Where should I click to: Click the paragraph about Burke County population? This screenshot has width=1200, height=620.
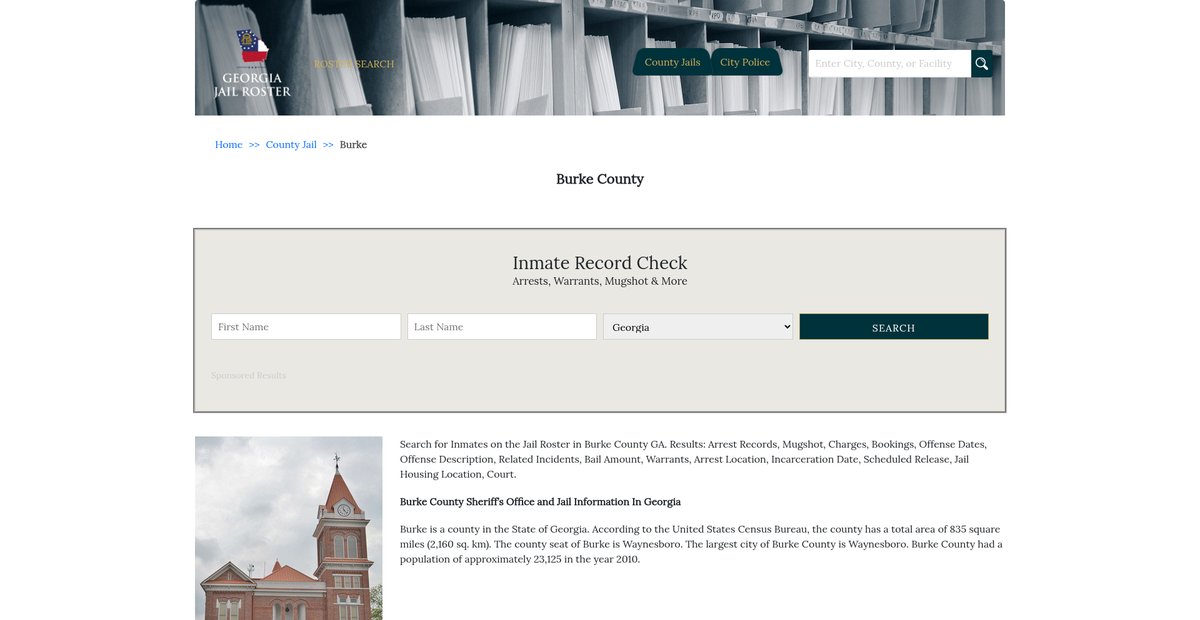[x=700, y=544]
